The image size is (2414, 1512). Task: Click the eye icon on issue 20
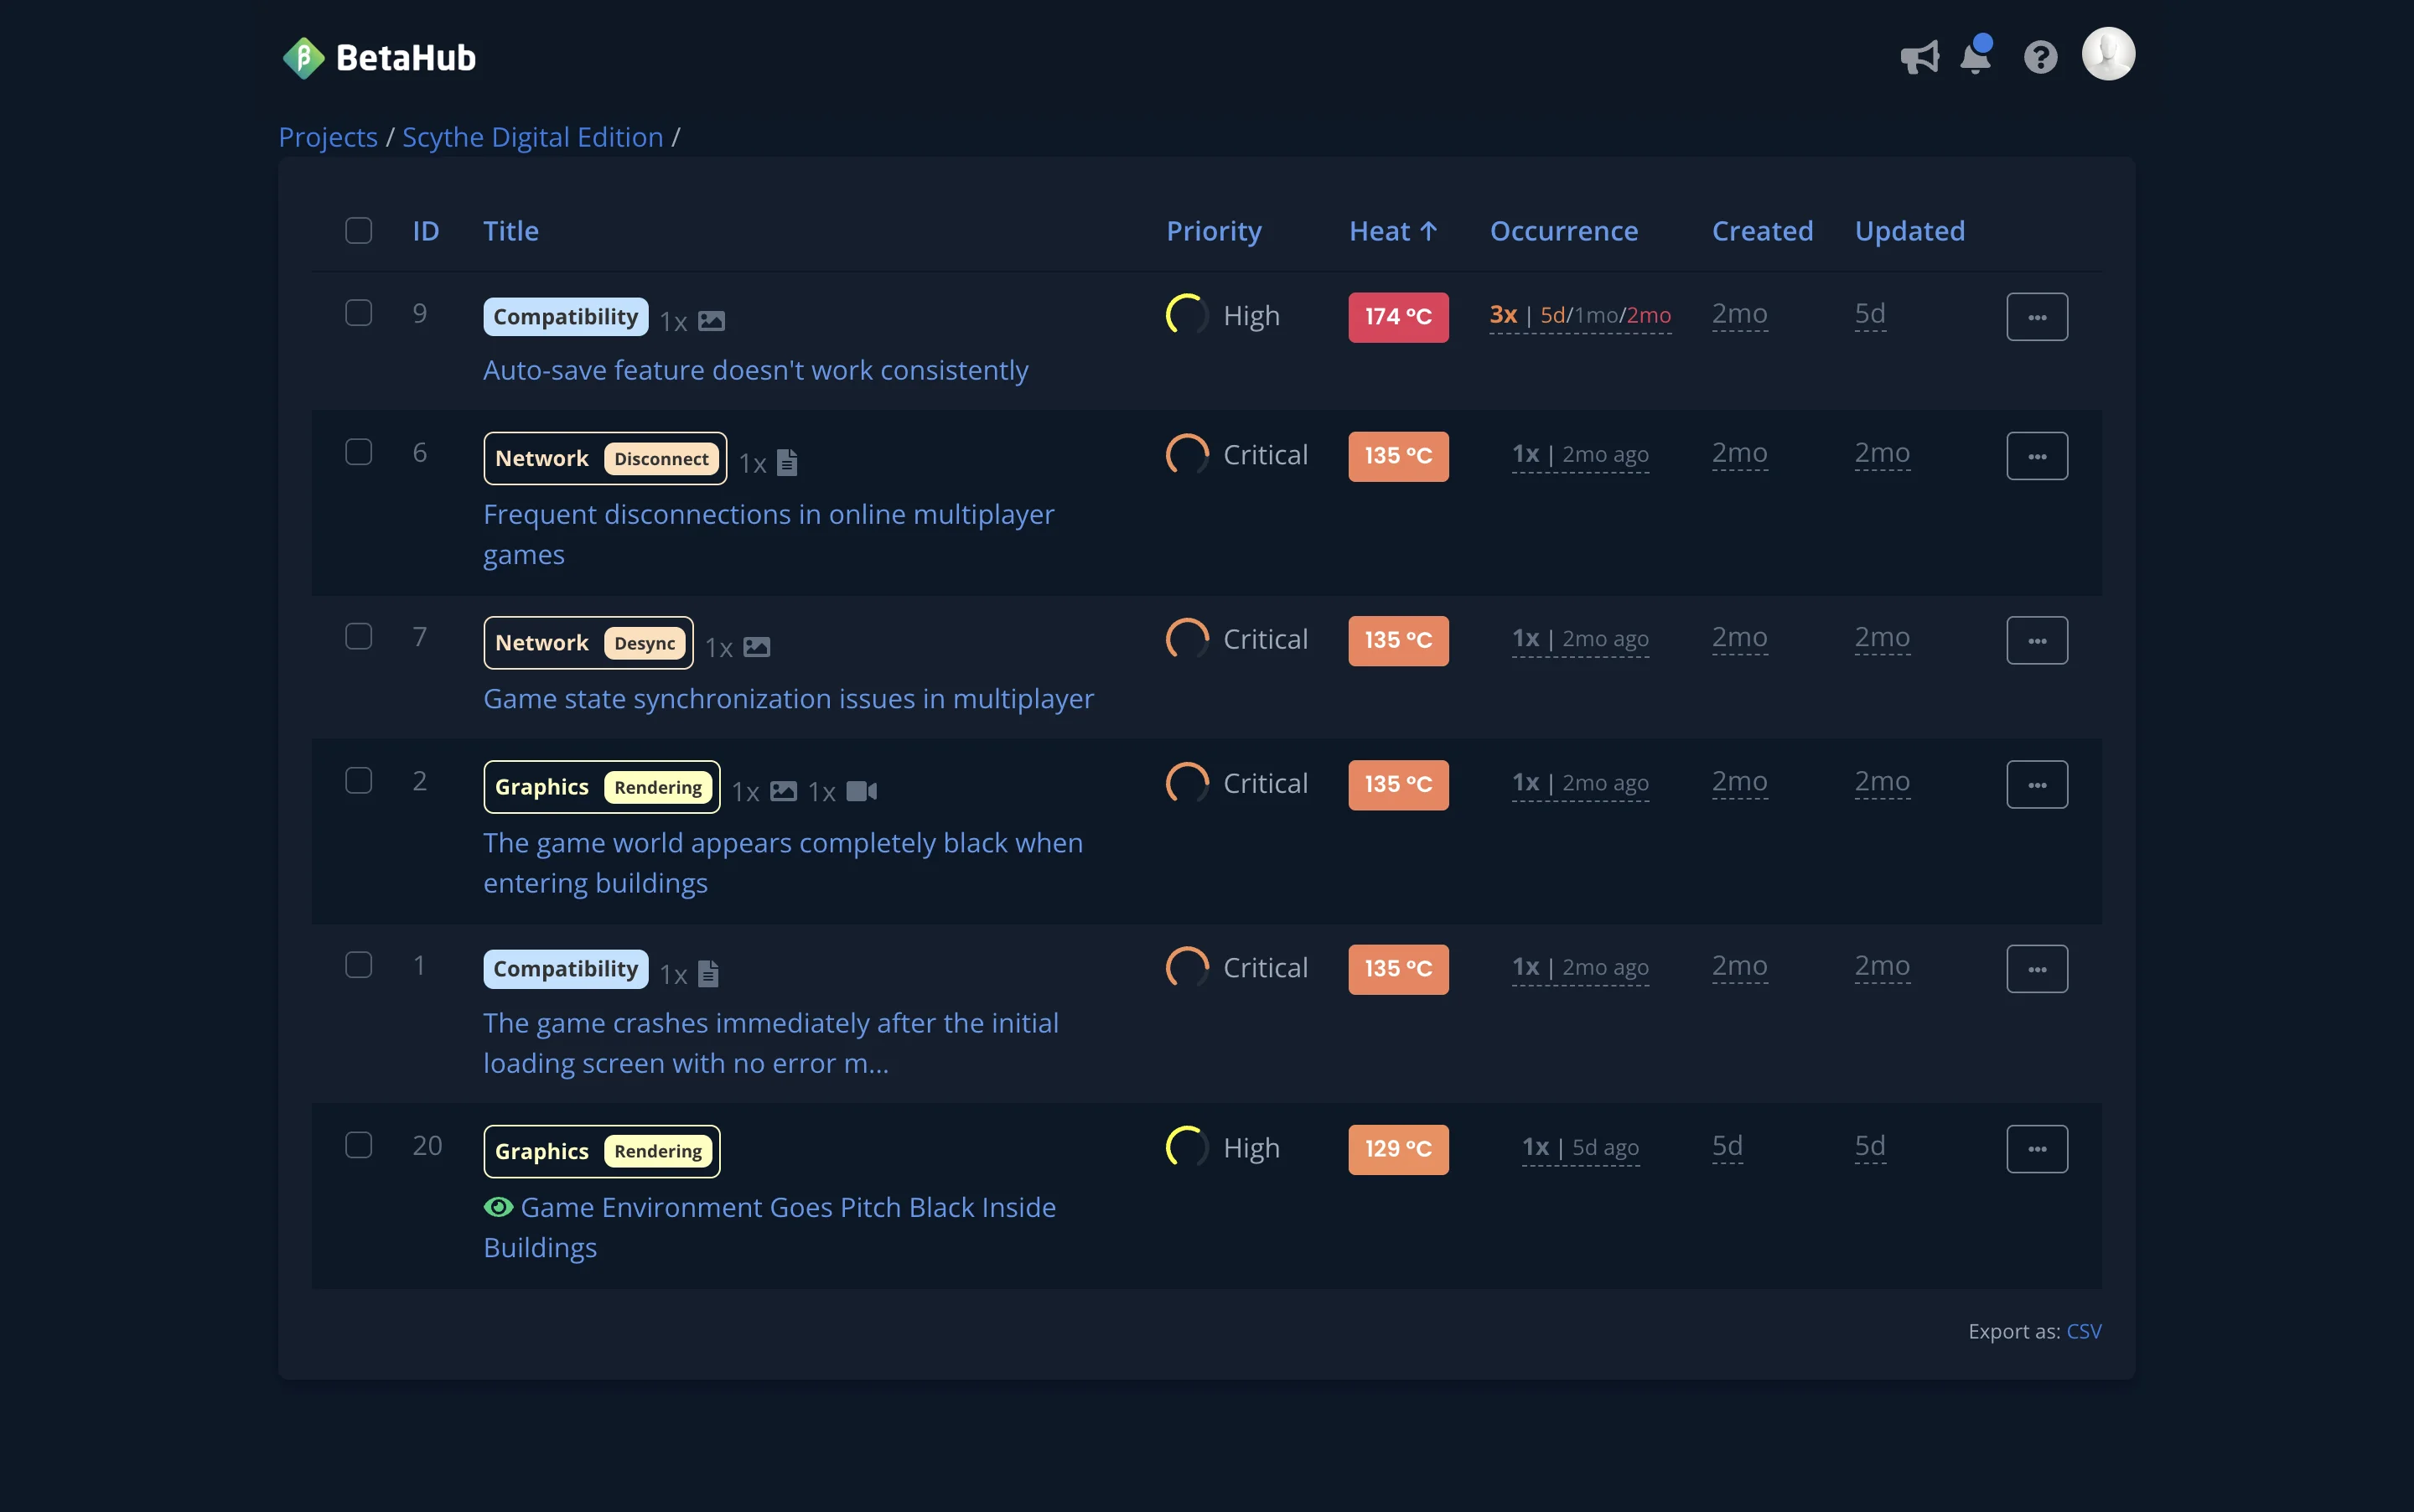coord(498,1207)
